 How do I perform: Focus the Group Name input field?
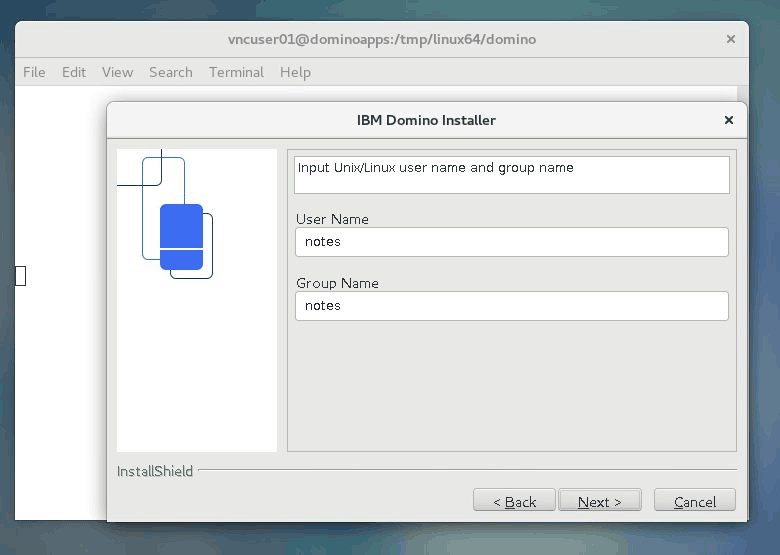(x=512, y=306)
